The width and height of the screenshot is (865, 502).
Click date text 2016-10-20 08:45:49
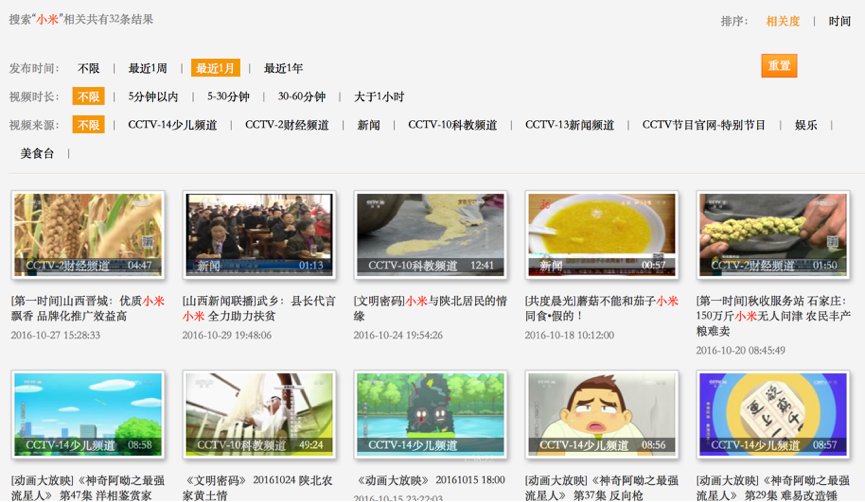pos(740,350)
